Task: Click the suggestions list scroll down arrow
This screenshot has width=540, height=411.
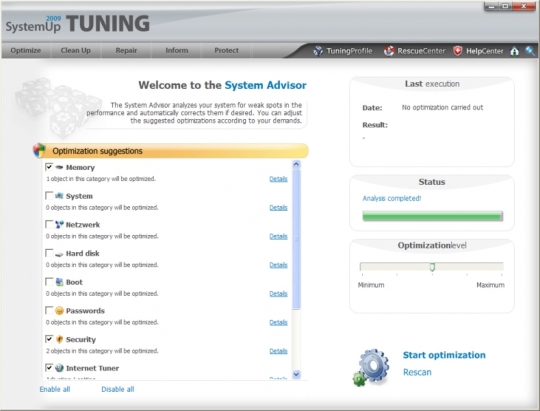Action: point(296,374)
